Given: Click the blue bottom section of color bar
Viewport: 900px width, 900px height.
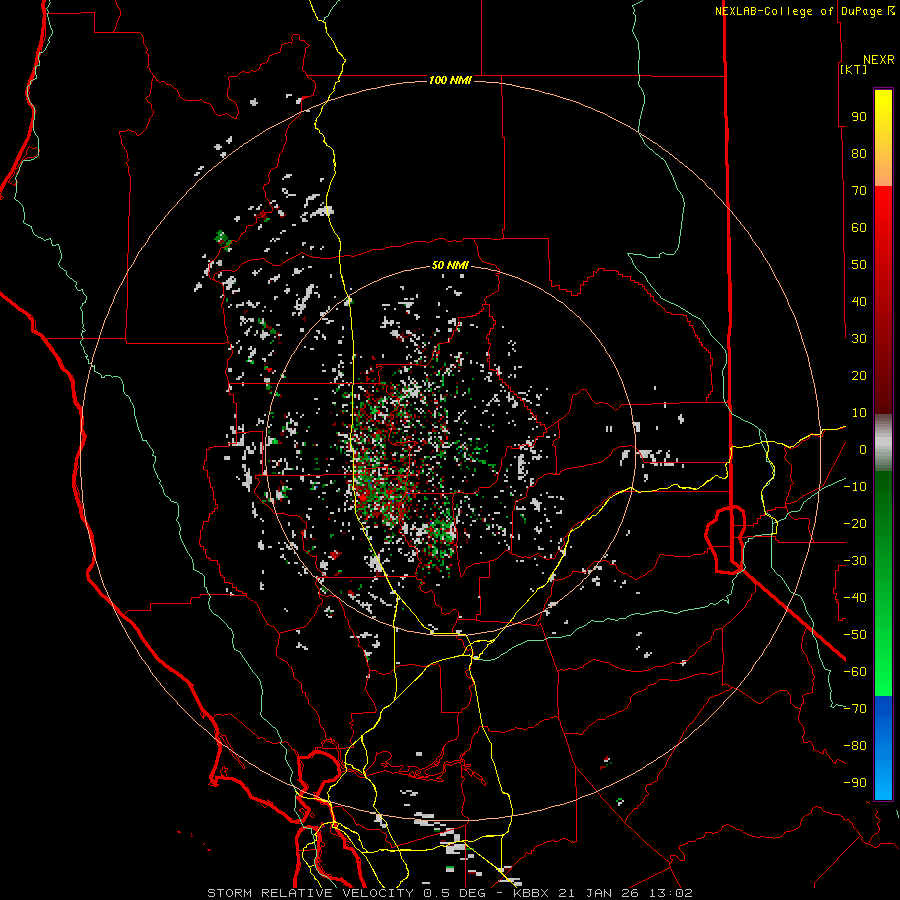Looking at the screenshot, I should coord(883,747).
